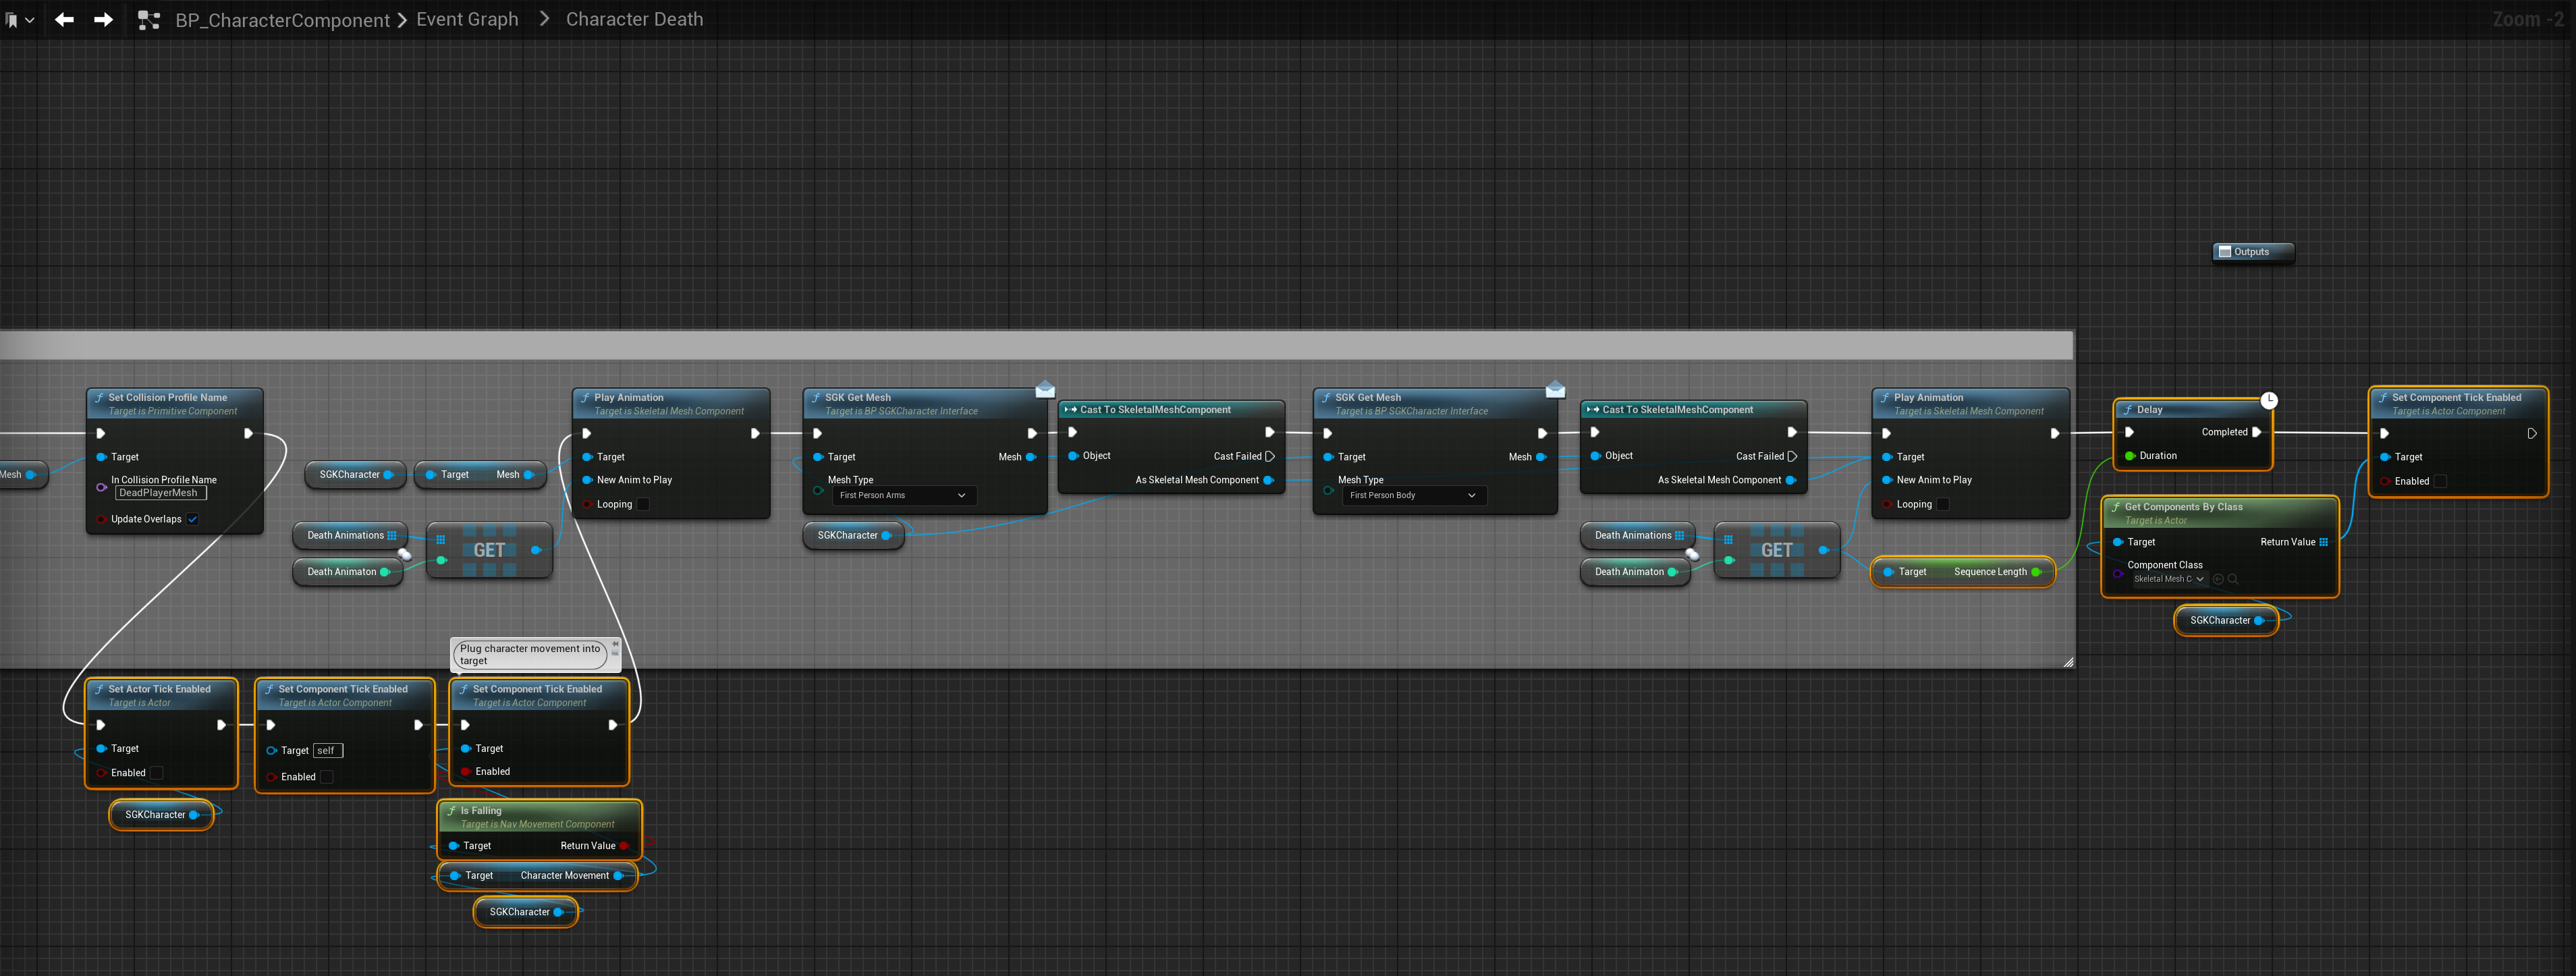Click the Character Death breadcrumb

(x=634, y=19)
